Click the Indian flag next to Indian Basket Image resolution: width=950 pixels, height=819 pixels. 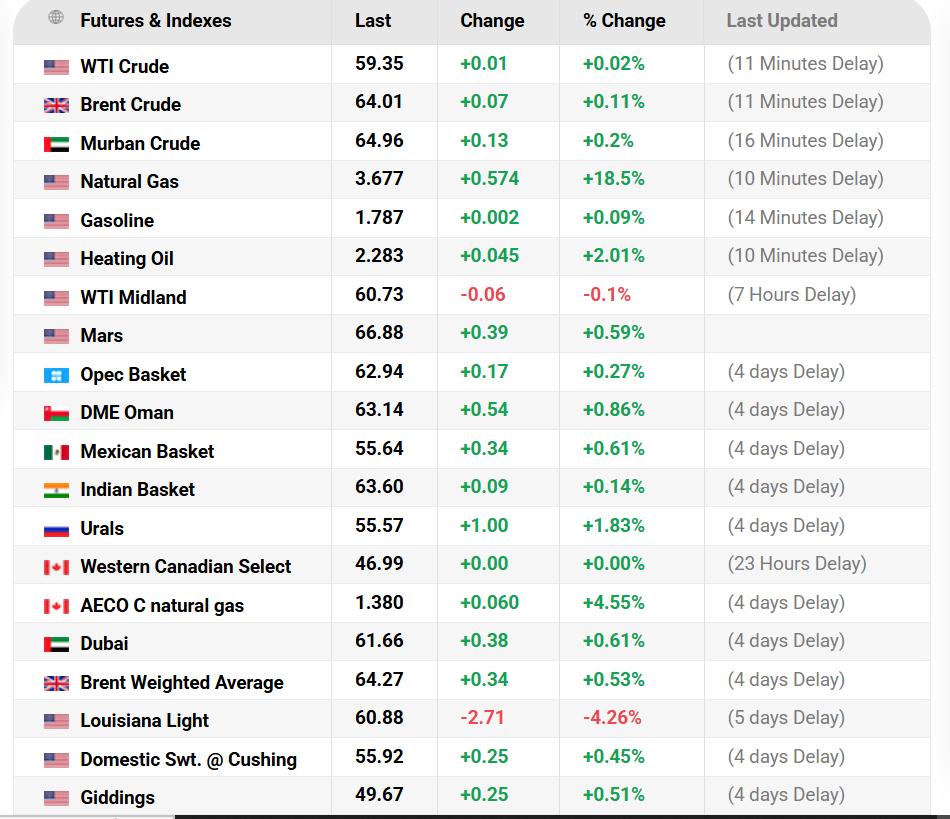pos(56,489)
